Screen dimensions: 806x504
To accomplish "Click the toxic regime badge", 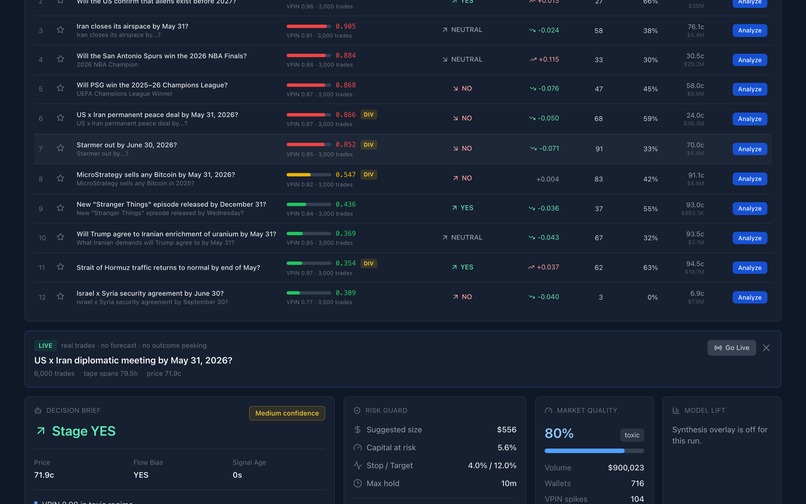I will (632, 435).
